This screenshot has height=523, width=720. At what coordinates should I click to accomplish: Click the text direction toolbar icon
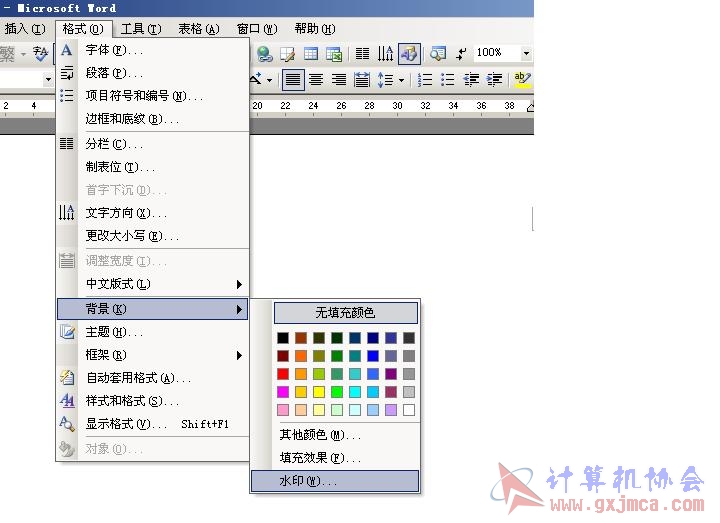[x=385, y=54]
